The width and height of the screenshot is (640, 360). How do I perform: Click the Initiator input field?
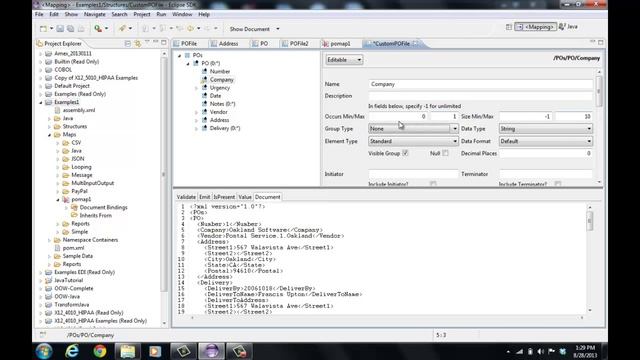(413, 174)
